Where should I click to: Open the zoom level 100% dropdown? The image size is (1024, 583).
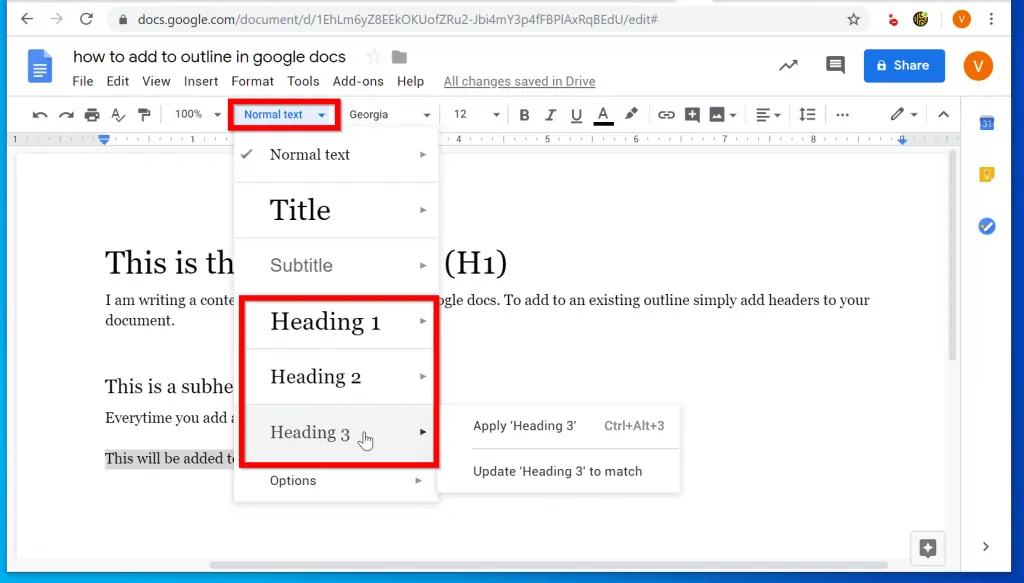point(196,115)
